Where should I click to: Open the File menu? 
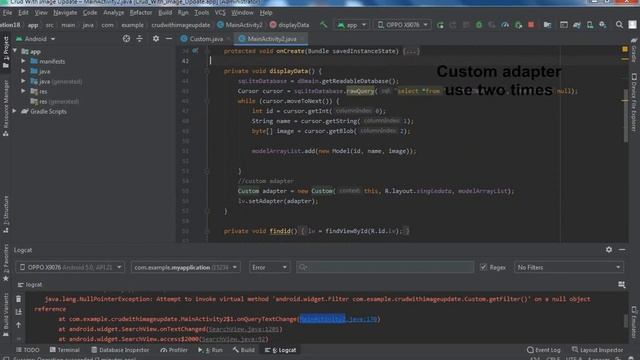7,13
